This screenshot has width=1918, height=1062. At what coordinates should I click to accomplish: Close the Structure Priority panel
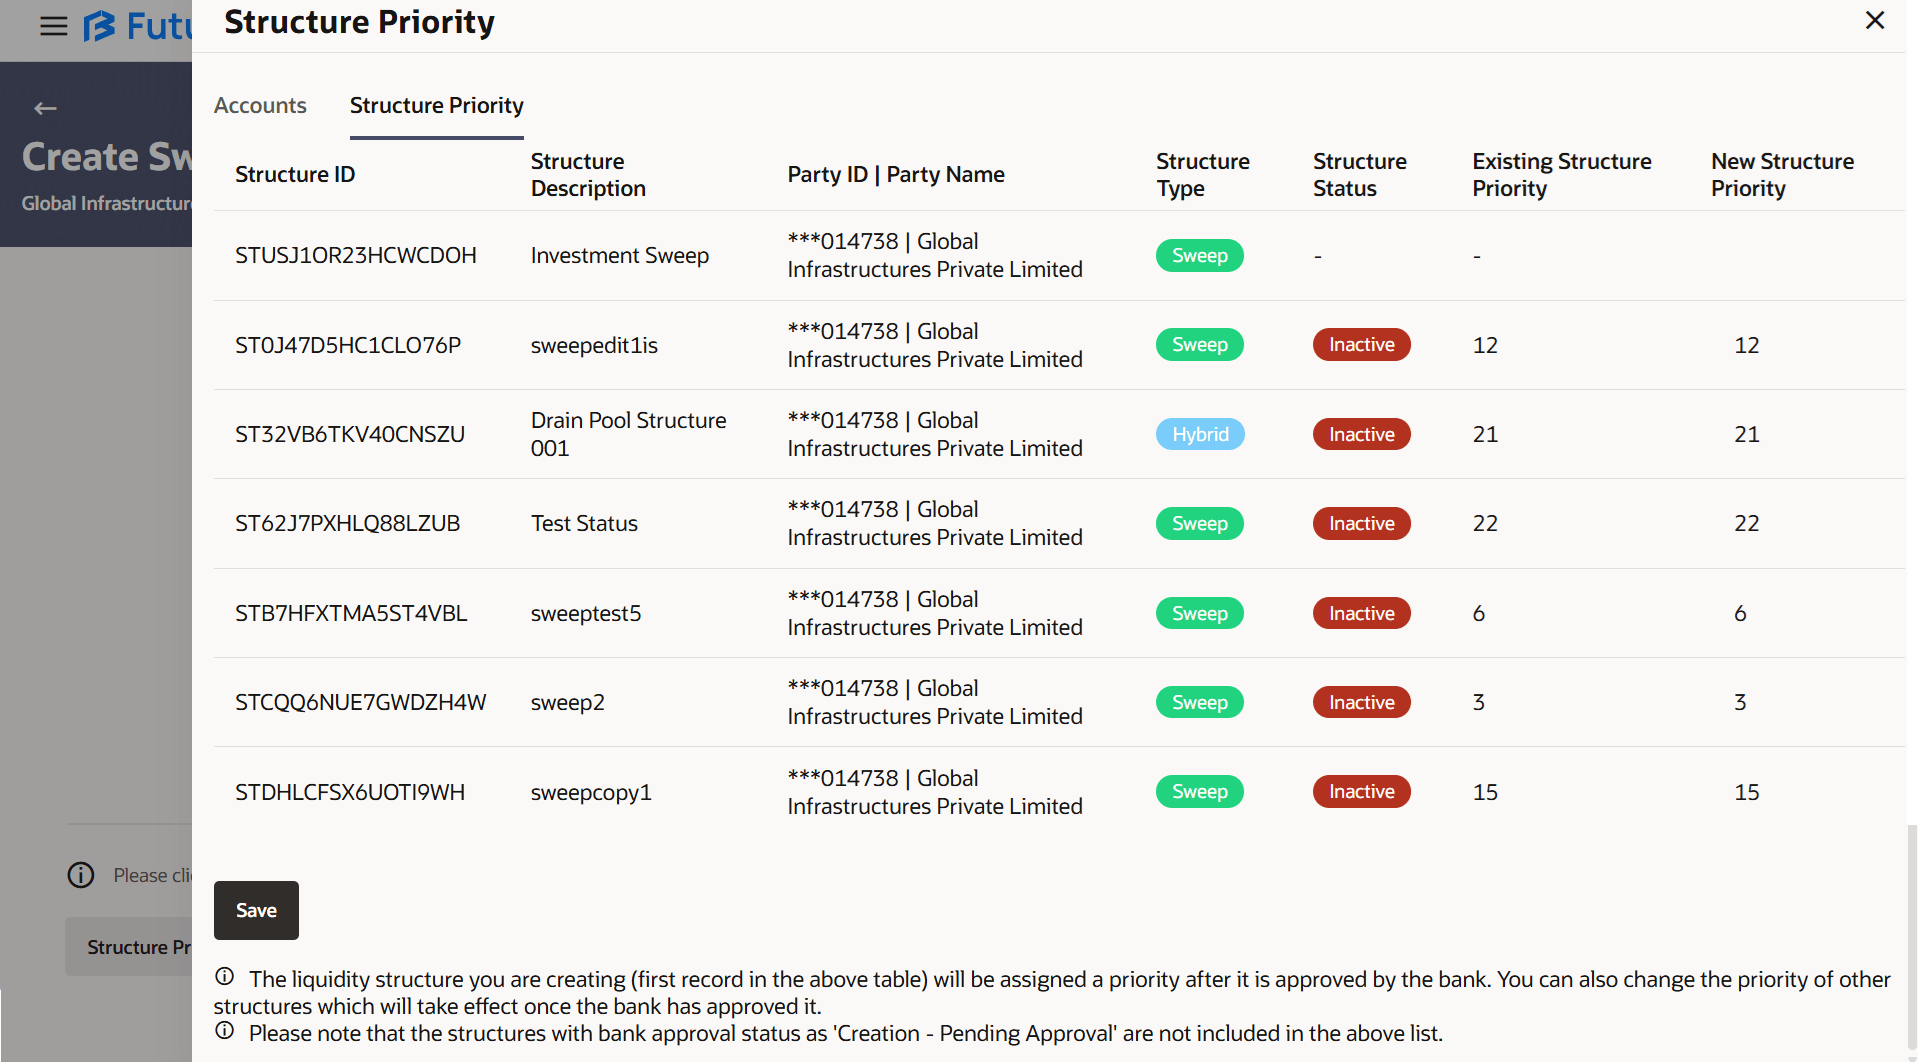pyautogui.click(x=1874, y=21)
